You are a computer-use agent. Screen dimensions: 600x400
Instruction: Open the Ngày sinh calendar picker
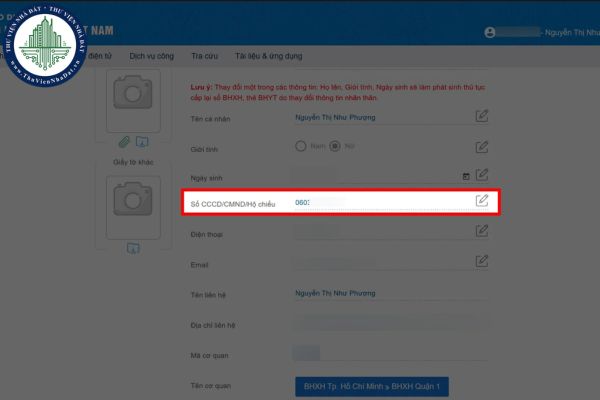coord(465,177)
